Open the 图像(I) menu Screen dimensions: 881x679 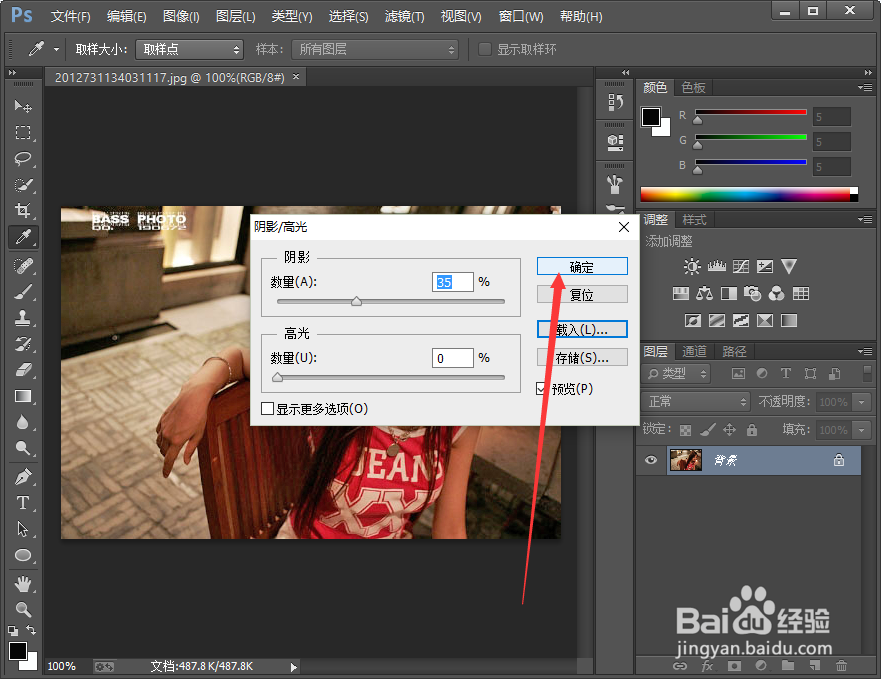(x=181, y=16)
